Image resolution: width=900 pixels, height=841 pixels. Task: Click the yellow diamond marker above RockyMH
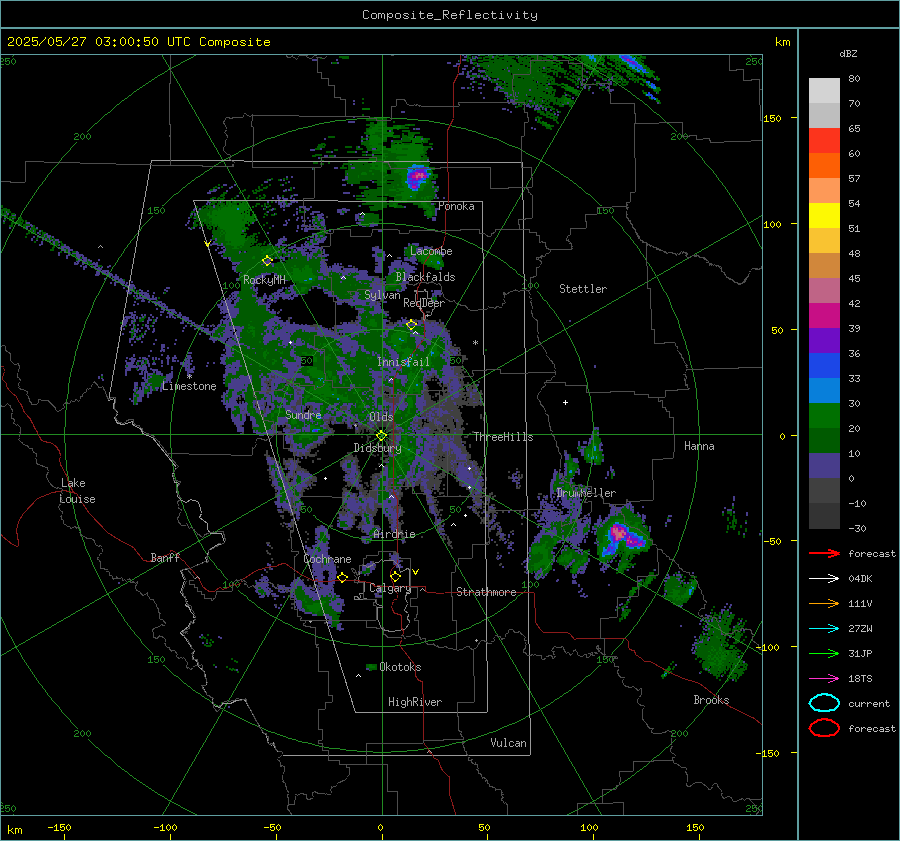(x=267, y=261)
